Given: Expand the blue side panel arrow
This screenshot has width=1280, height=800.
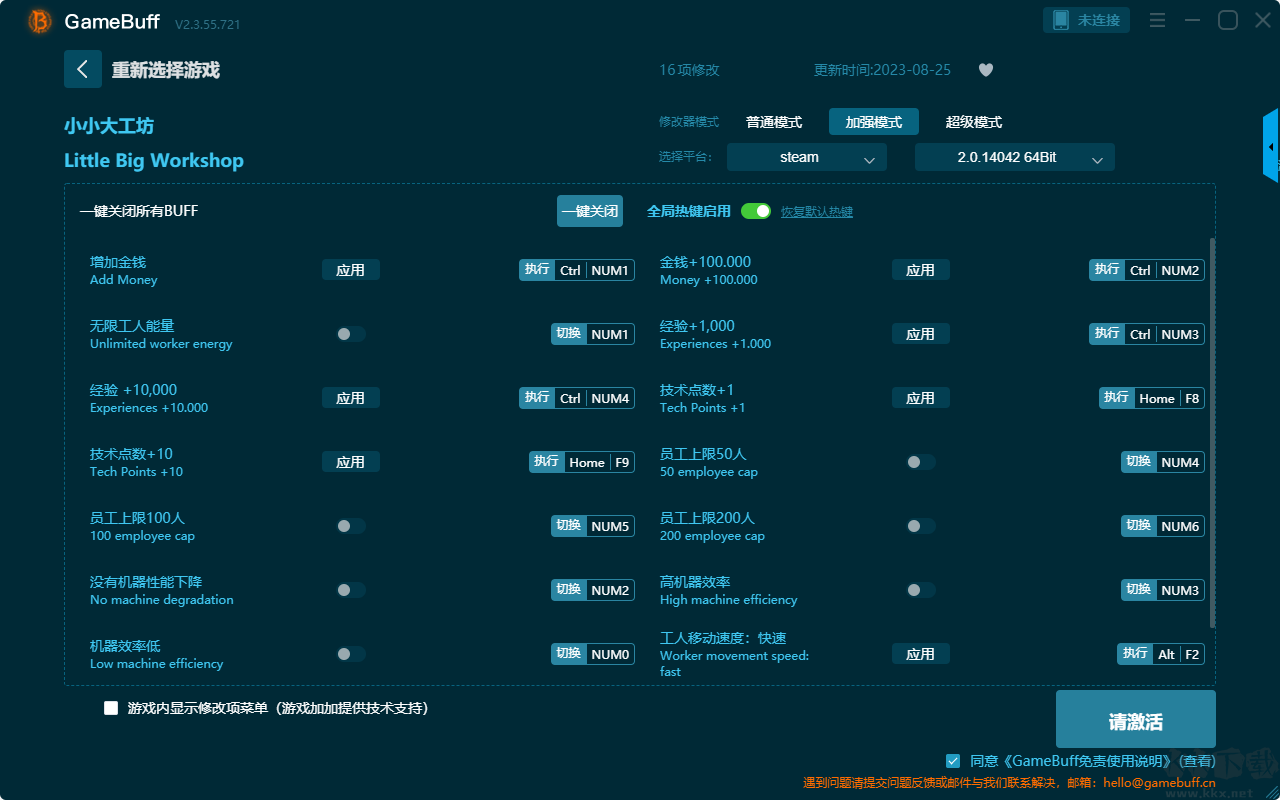Looking at the screenshot, I should (1271, 146).
